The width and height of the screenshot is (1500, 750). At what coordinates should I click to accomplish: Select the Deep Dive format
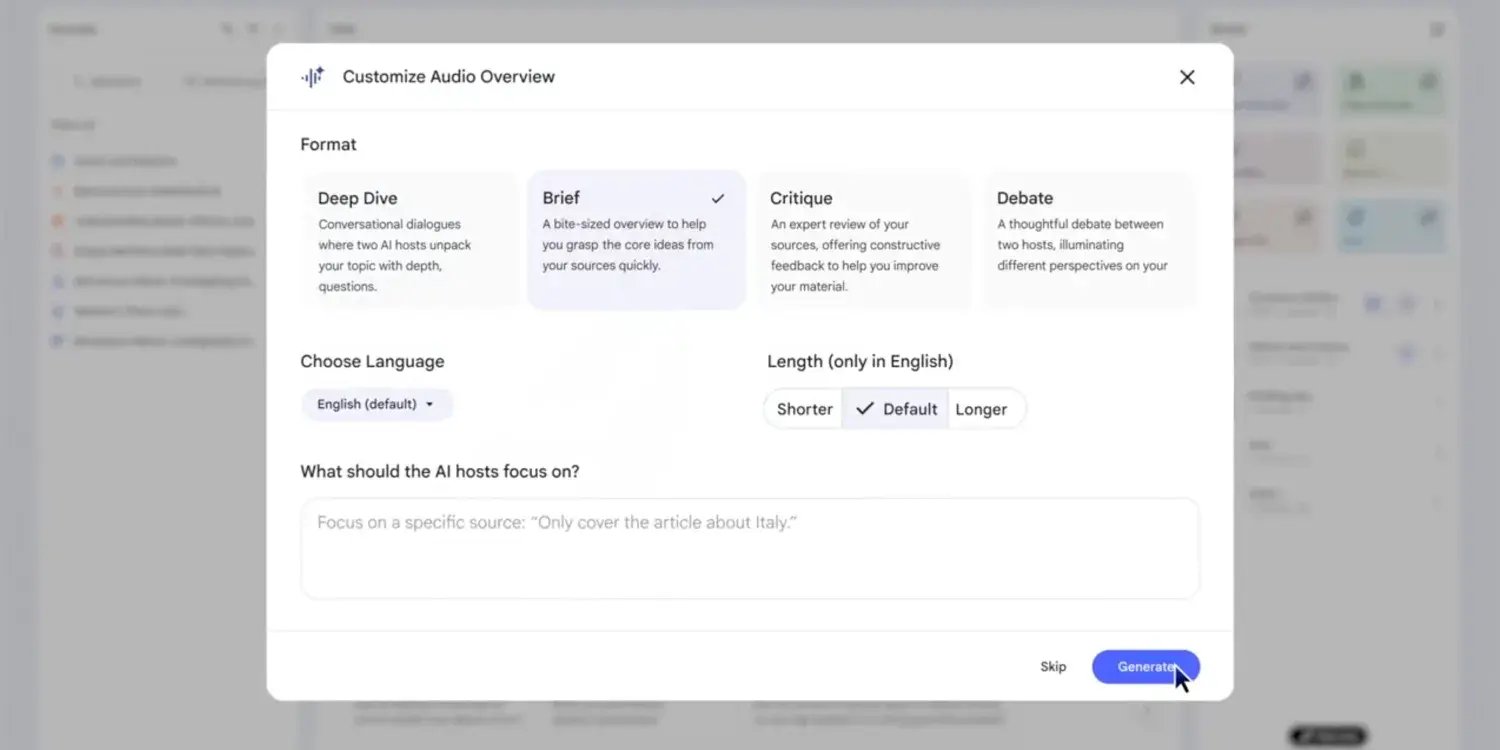409,240
